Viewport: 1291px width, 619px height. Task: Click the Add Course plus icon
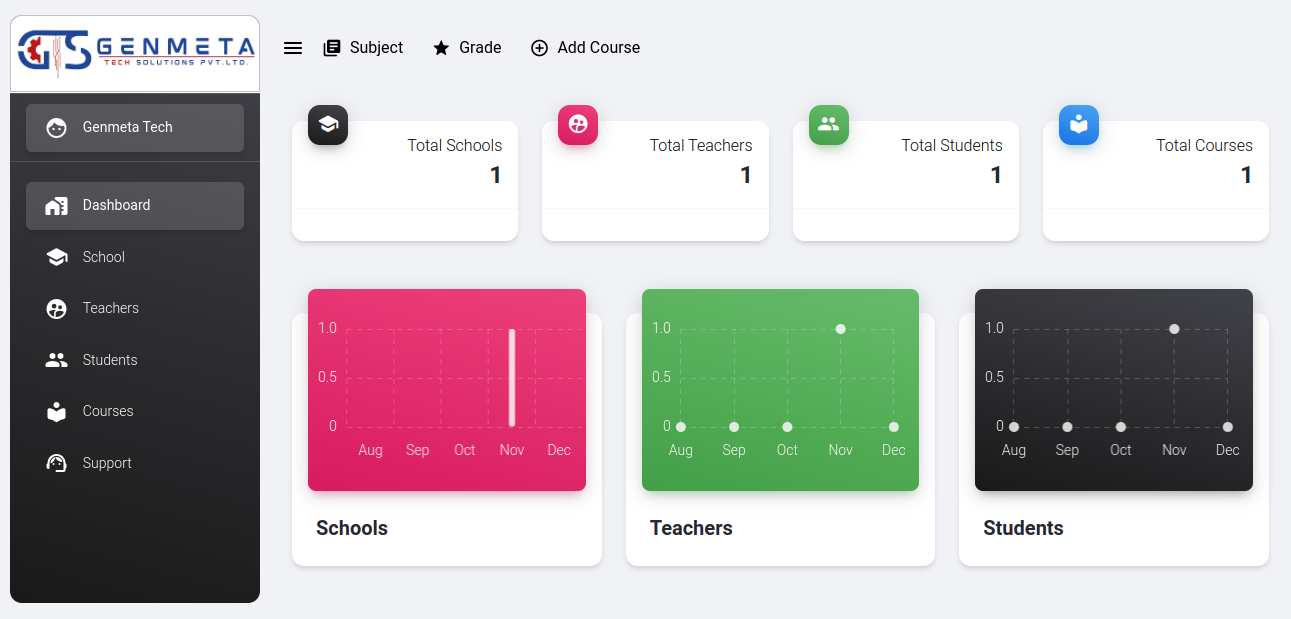[x=539, y=48]
